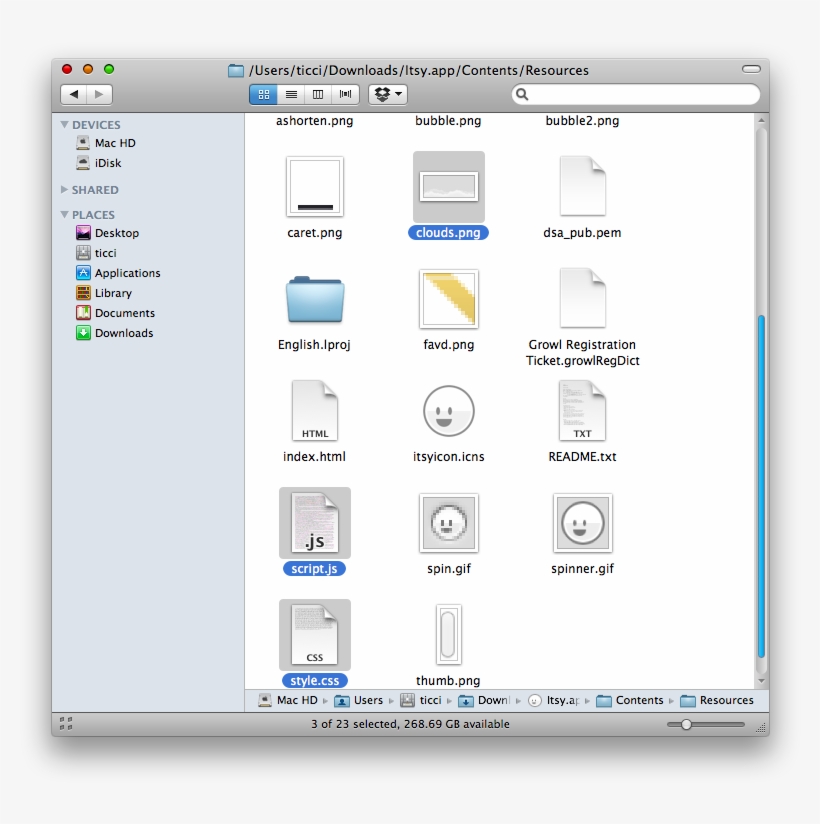The image size is (820, 824).
Task: Adjust the icon size slider at bottom right
Action: [x=687, y=723]
